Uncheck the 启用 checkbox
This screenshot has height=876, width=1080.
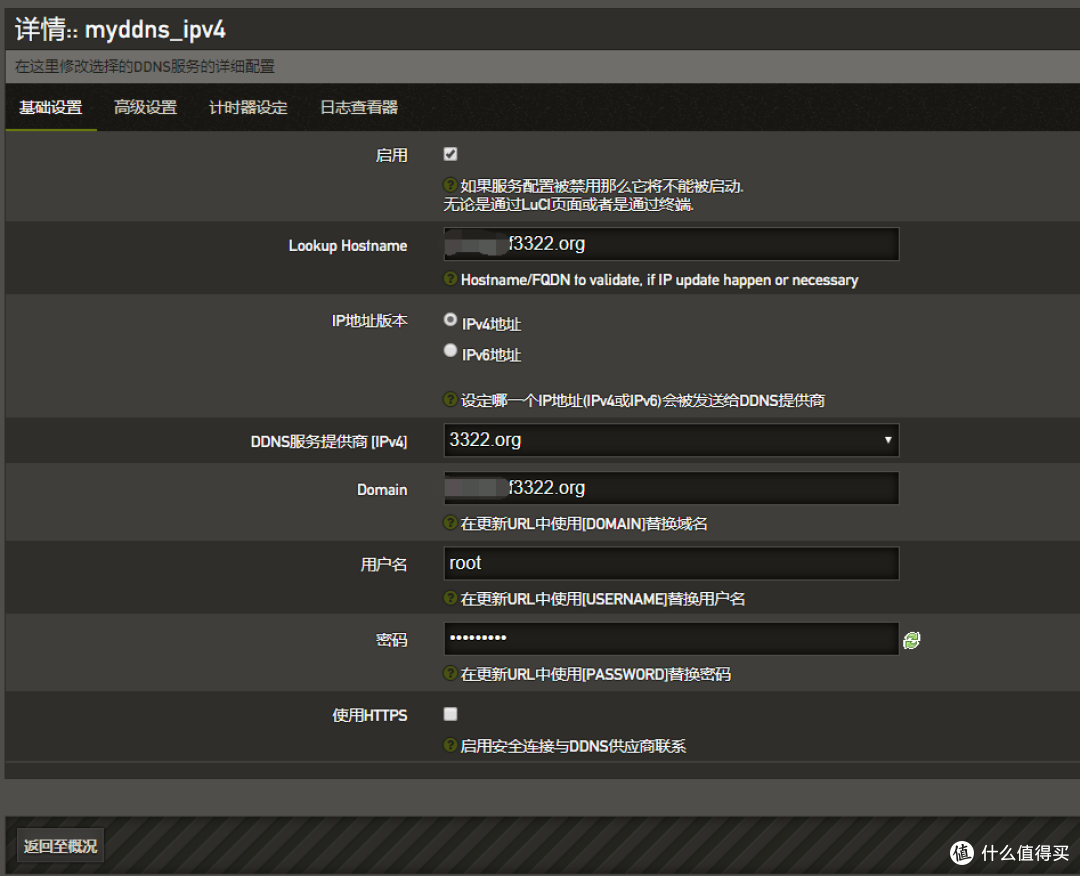450,154
